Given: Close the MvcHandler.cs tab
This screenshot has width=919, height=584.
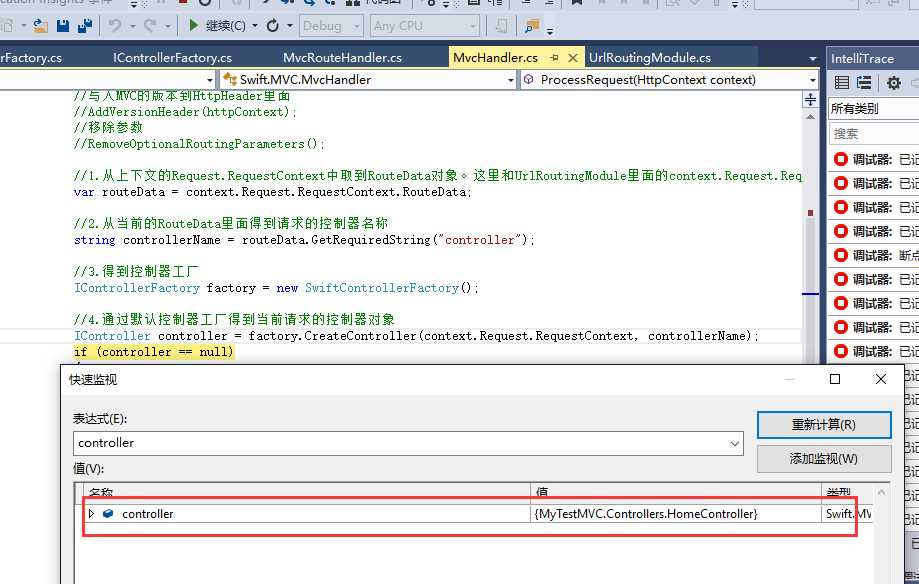Looking at the screenshot, I should tap(573, 57).
